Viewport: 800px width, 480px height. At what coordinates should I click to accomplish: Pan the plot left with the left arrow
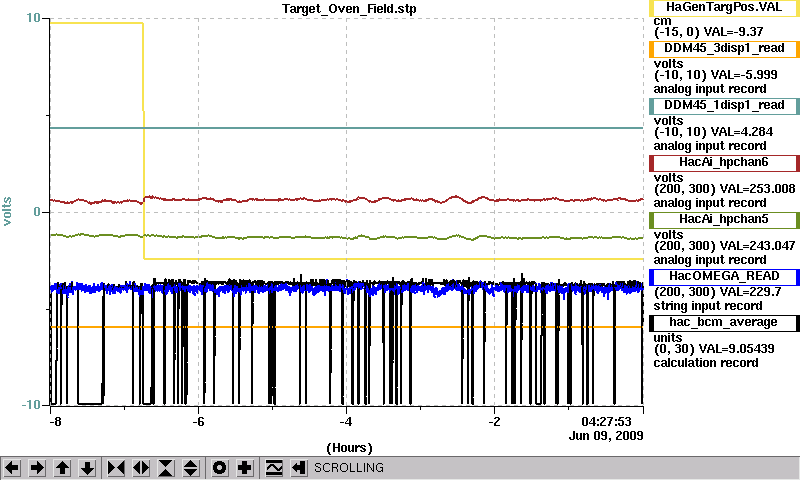pos(12,468)
